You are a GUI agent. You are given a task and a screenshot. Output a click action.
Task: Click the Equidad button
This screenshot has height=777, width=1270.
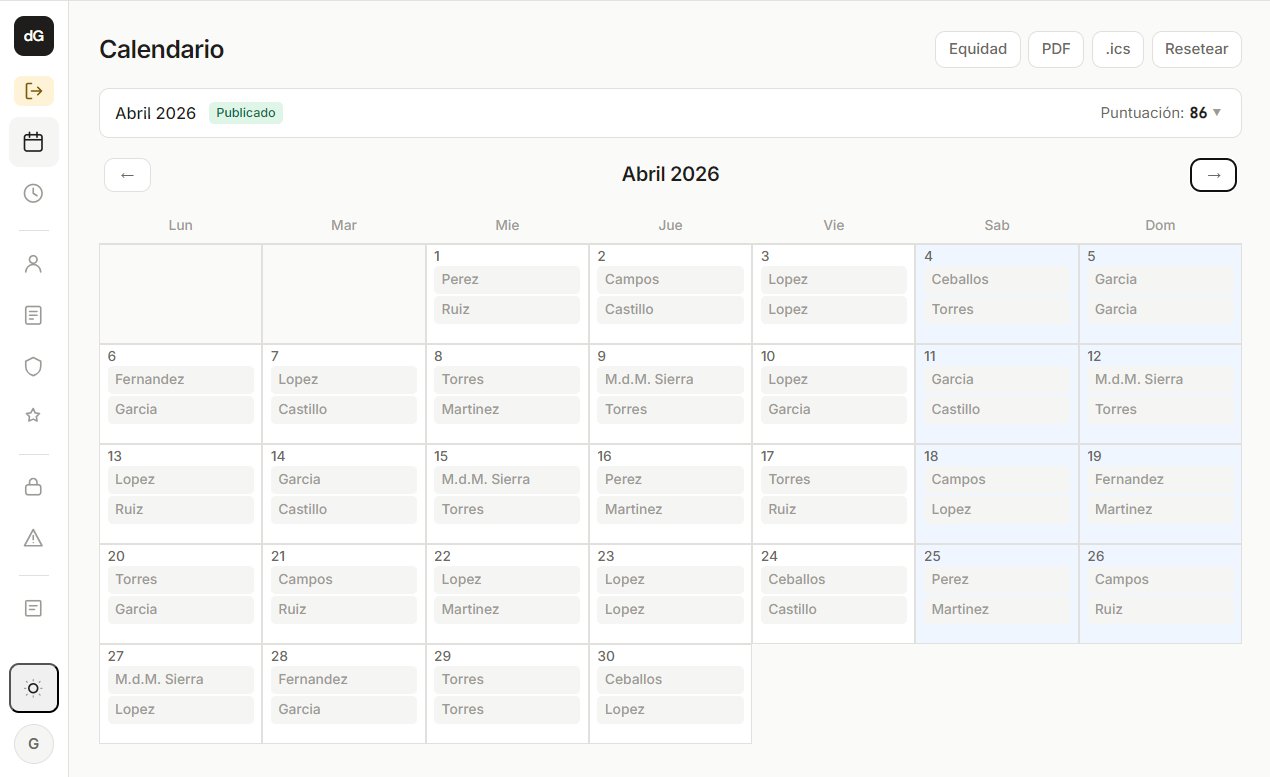coord(977,49)
